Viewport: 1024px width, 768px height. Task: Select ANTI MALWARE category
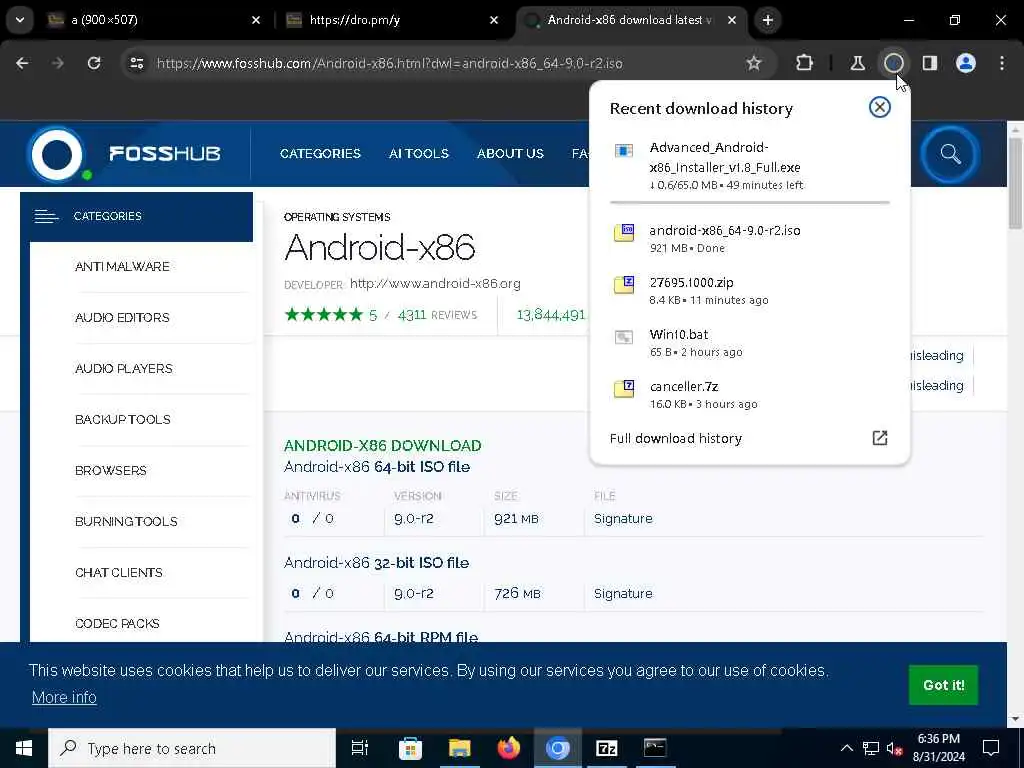122,266
